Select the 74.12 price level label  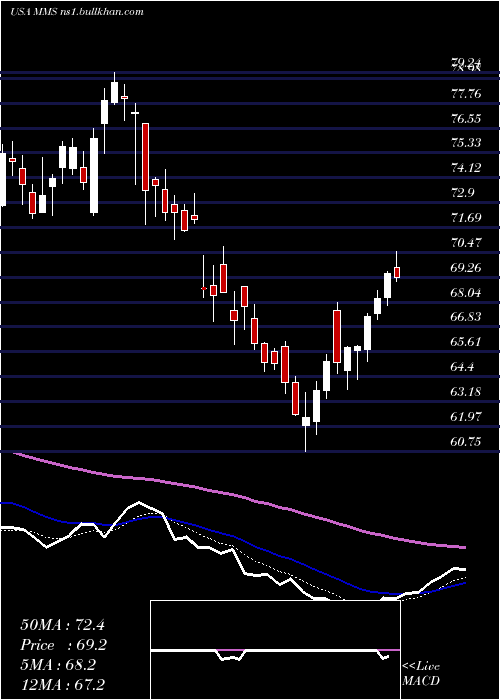466,168
